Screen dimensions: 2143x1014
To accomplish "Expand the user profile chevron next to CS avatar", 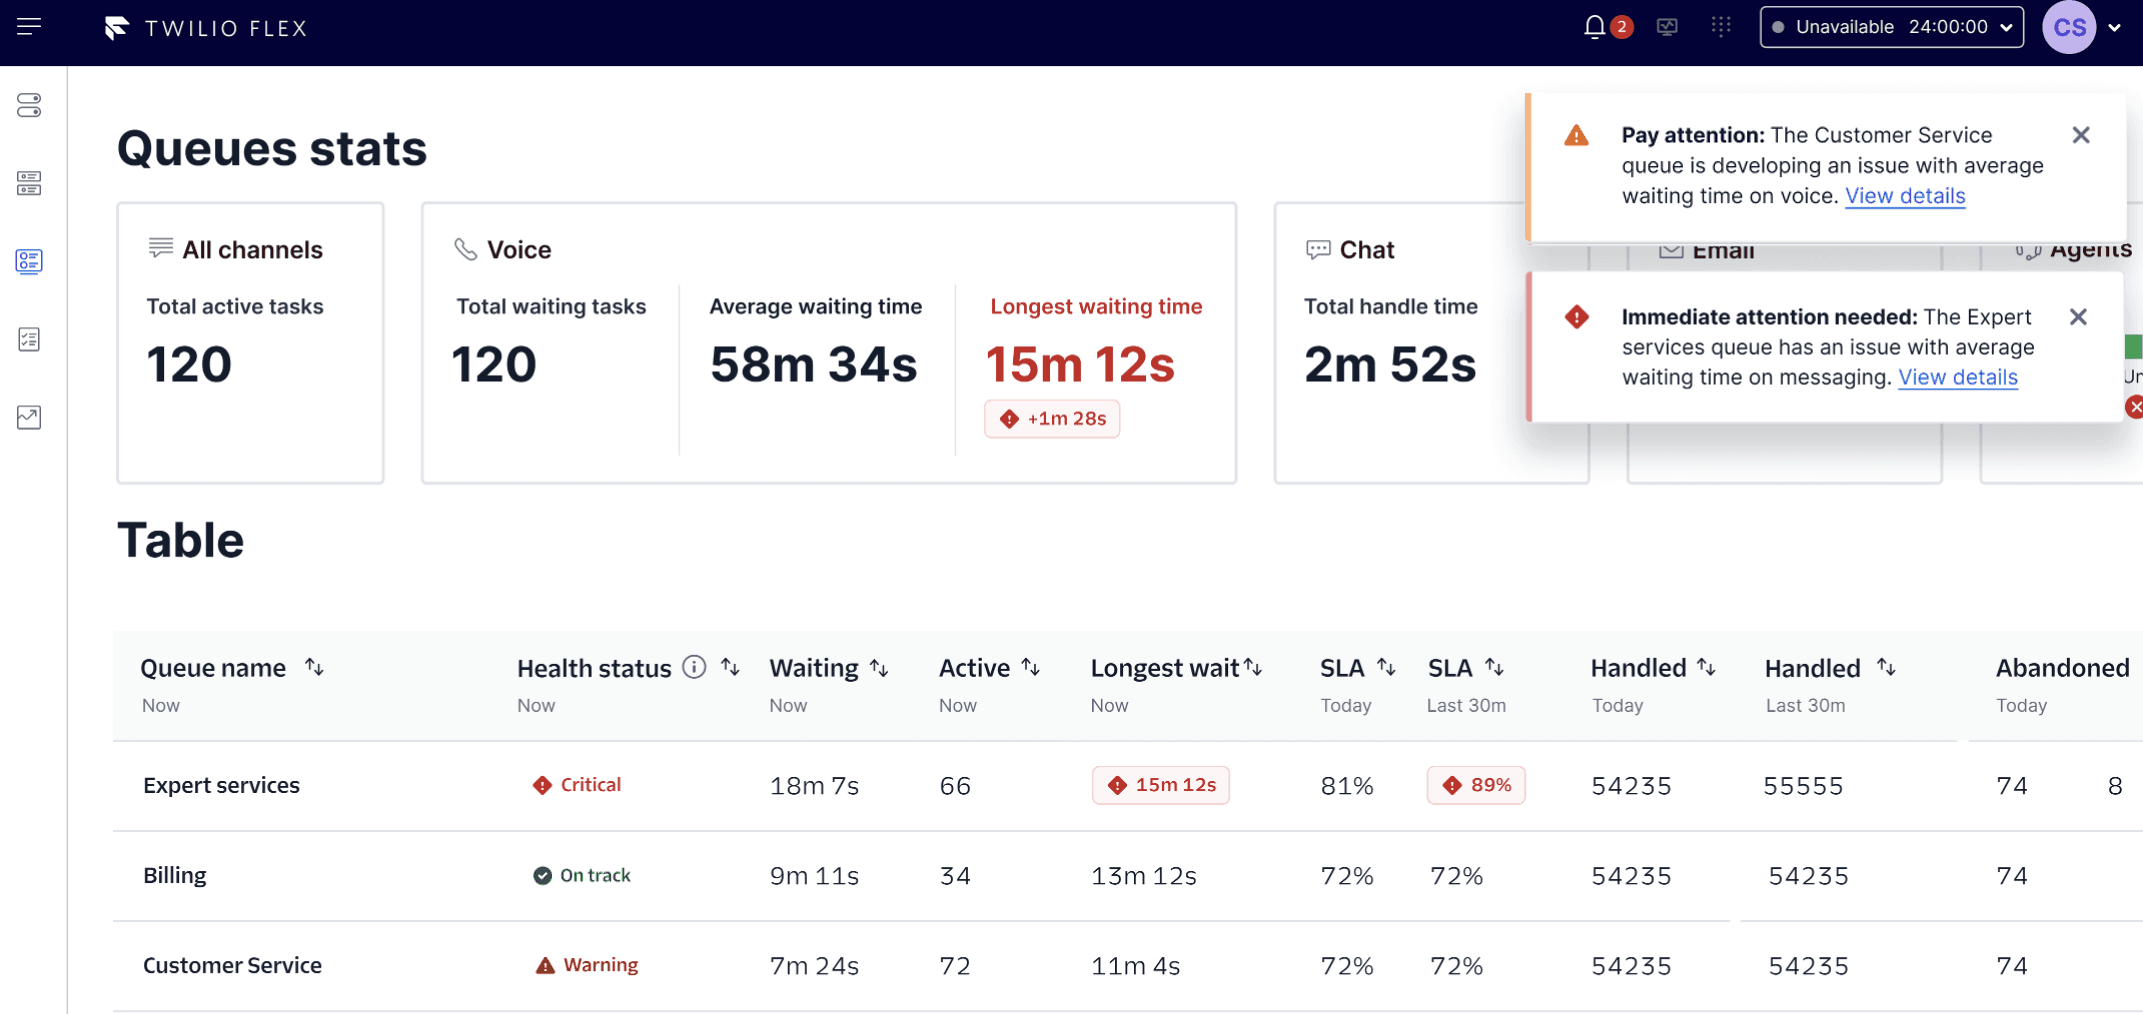I will (2117, 27).
